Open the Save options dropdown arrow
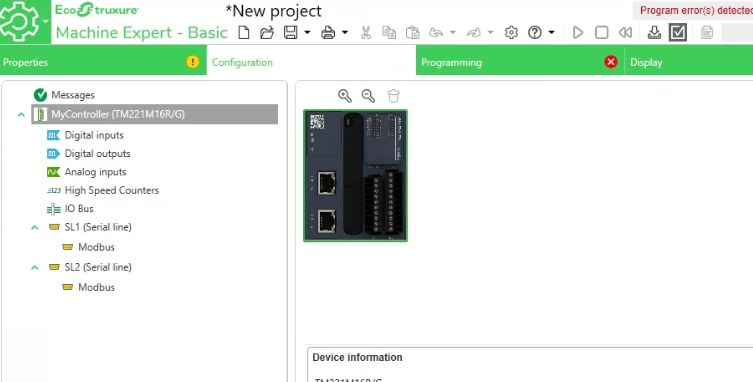 [307, 33]
